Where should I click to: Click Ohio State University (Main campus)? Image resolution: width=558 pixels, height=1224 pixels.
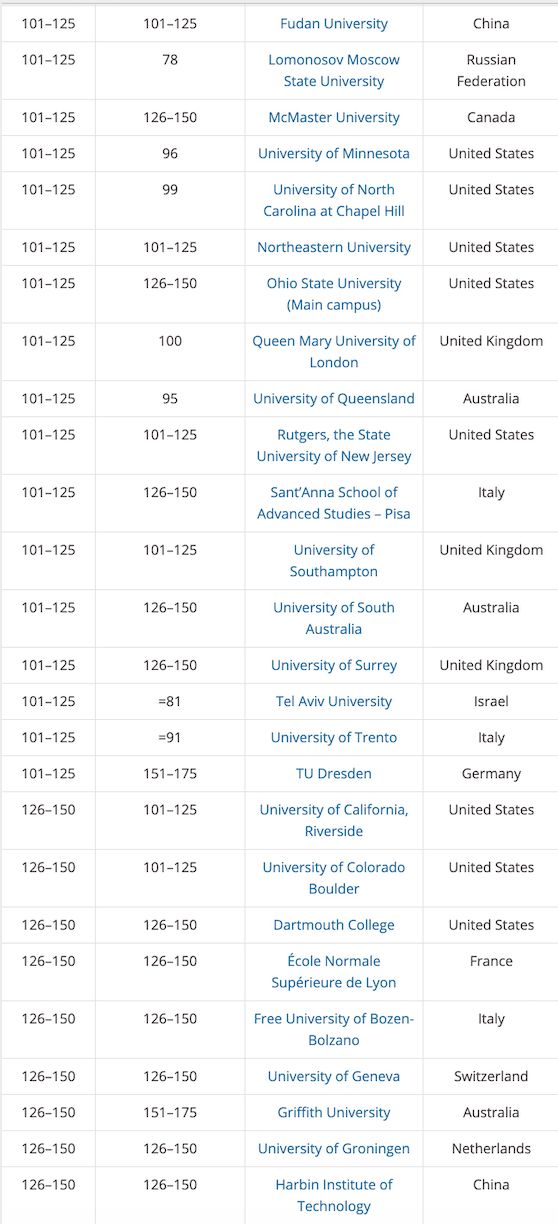pos(334,294)
